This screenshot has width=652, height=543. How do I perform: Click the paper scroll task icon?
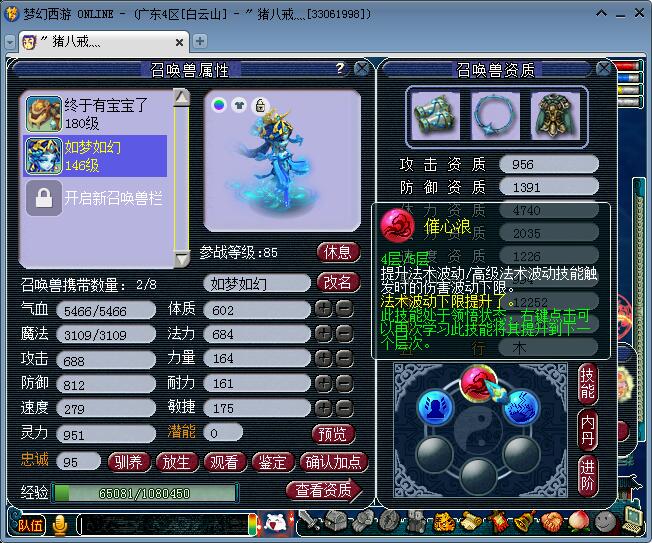[x=471, y=521]
